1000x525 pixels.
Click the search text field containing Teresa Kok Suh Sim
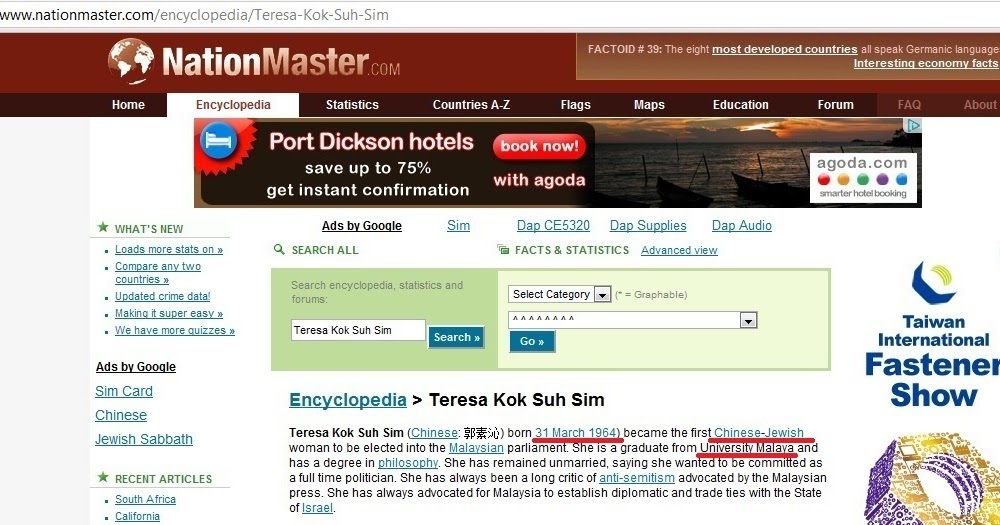(x=358, y=330)
